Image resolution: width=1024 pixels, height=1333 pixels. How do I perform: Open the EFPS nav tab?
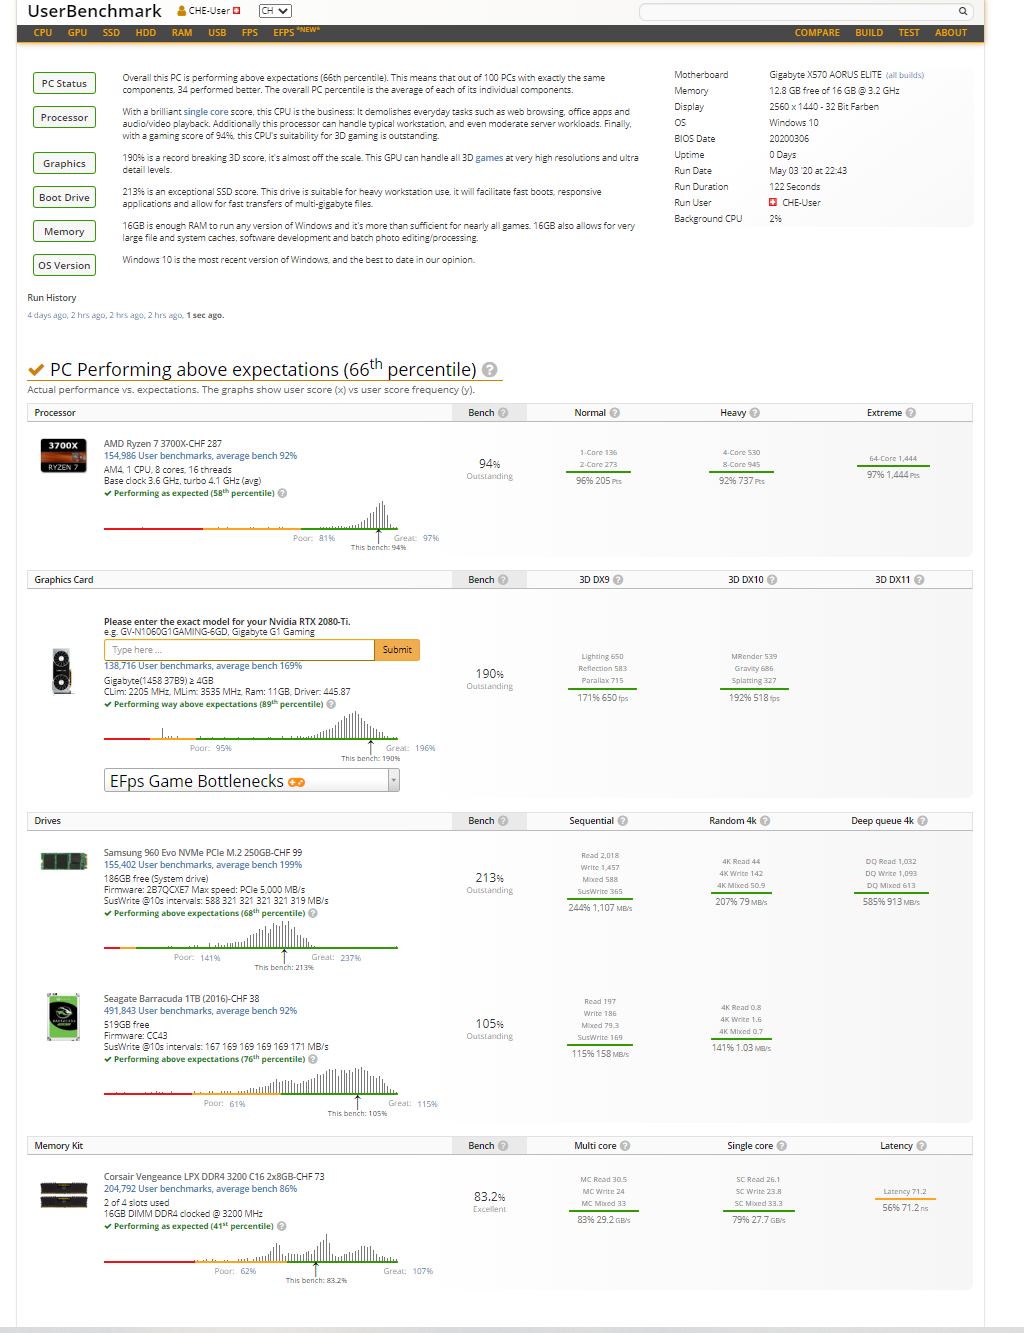[x=296, y=32]
